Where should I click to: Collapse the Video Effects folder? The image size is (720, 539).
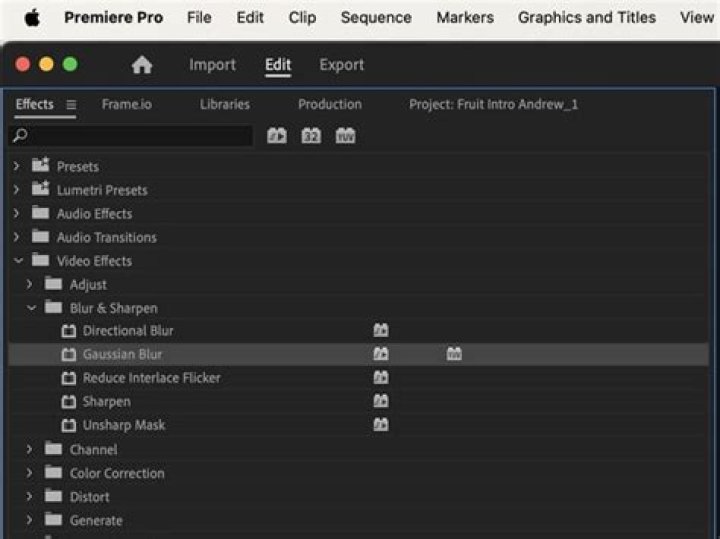[18, 261]
